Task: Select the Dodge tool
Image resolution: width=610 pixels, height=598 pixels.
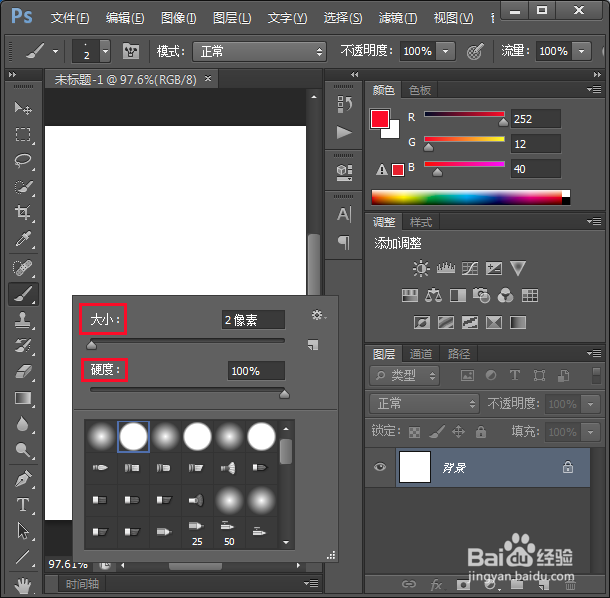Action: click(23, 450)
